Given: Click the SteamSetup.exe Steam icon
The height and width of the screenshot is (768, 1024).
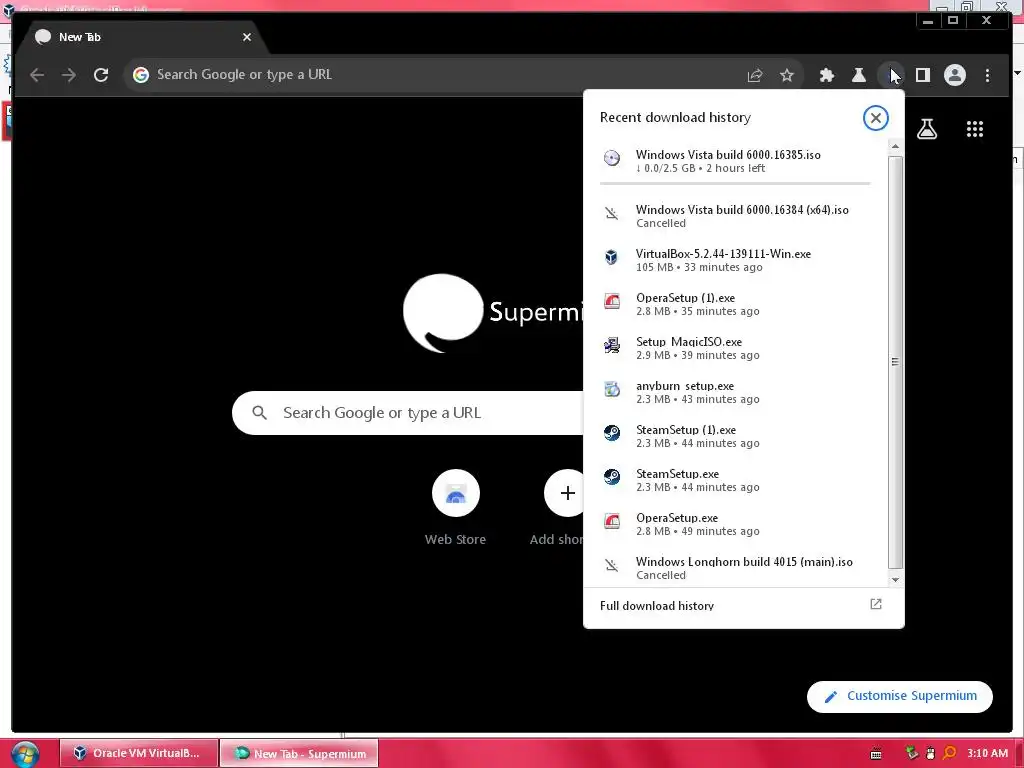Looking at the screenshot, I should tap(611, 477).
